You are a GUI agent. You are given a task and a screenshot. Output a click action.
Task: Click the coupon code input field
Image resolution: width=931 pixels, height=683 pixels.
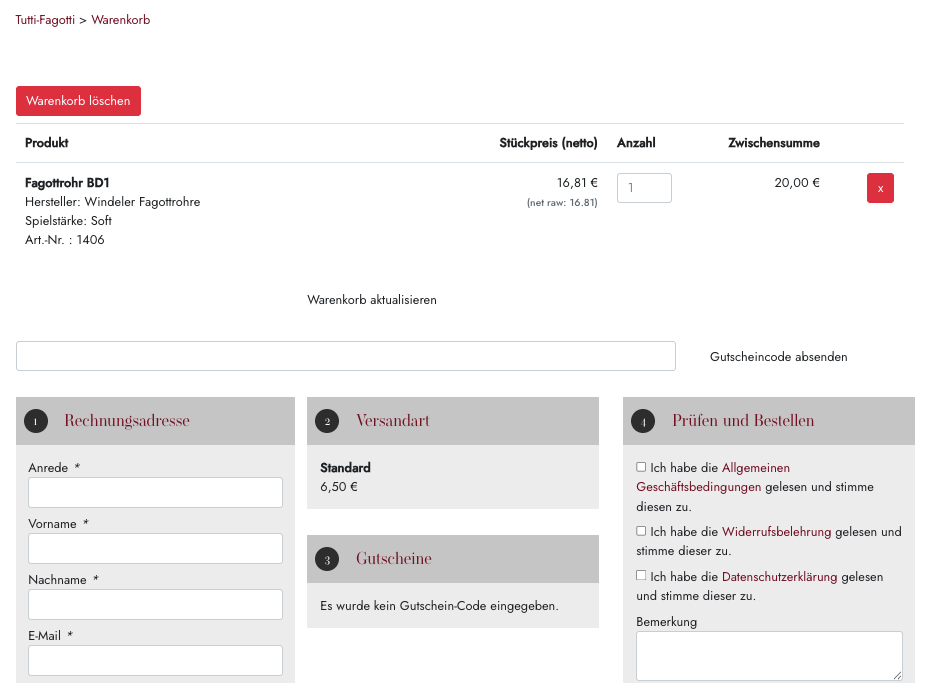pyautogui.click(x=345, y=356)
